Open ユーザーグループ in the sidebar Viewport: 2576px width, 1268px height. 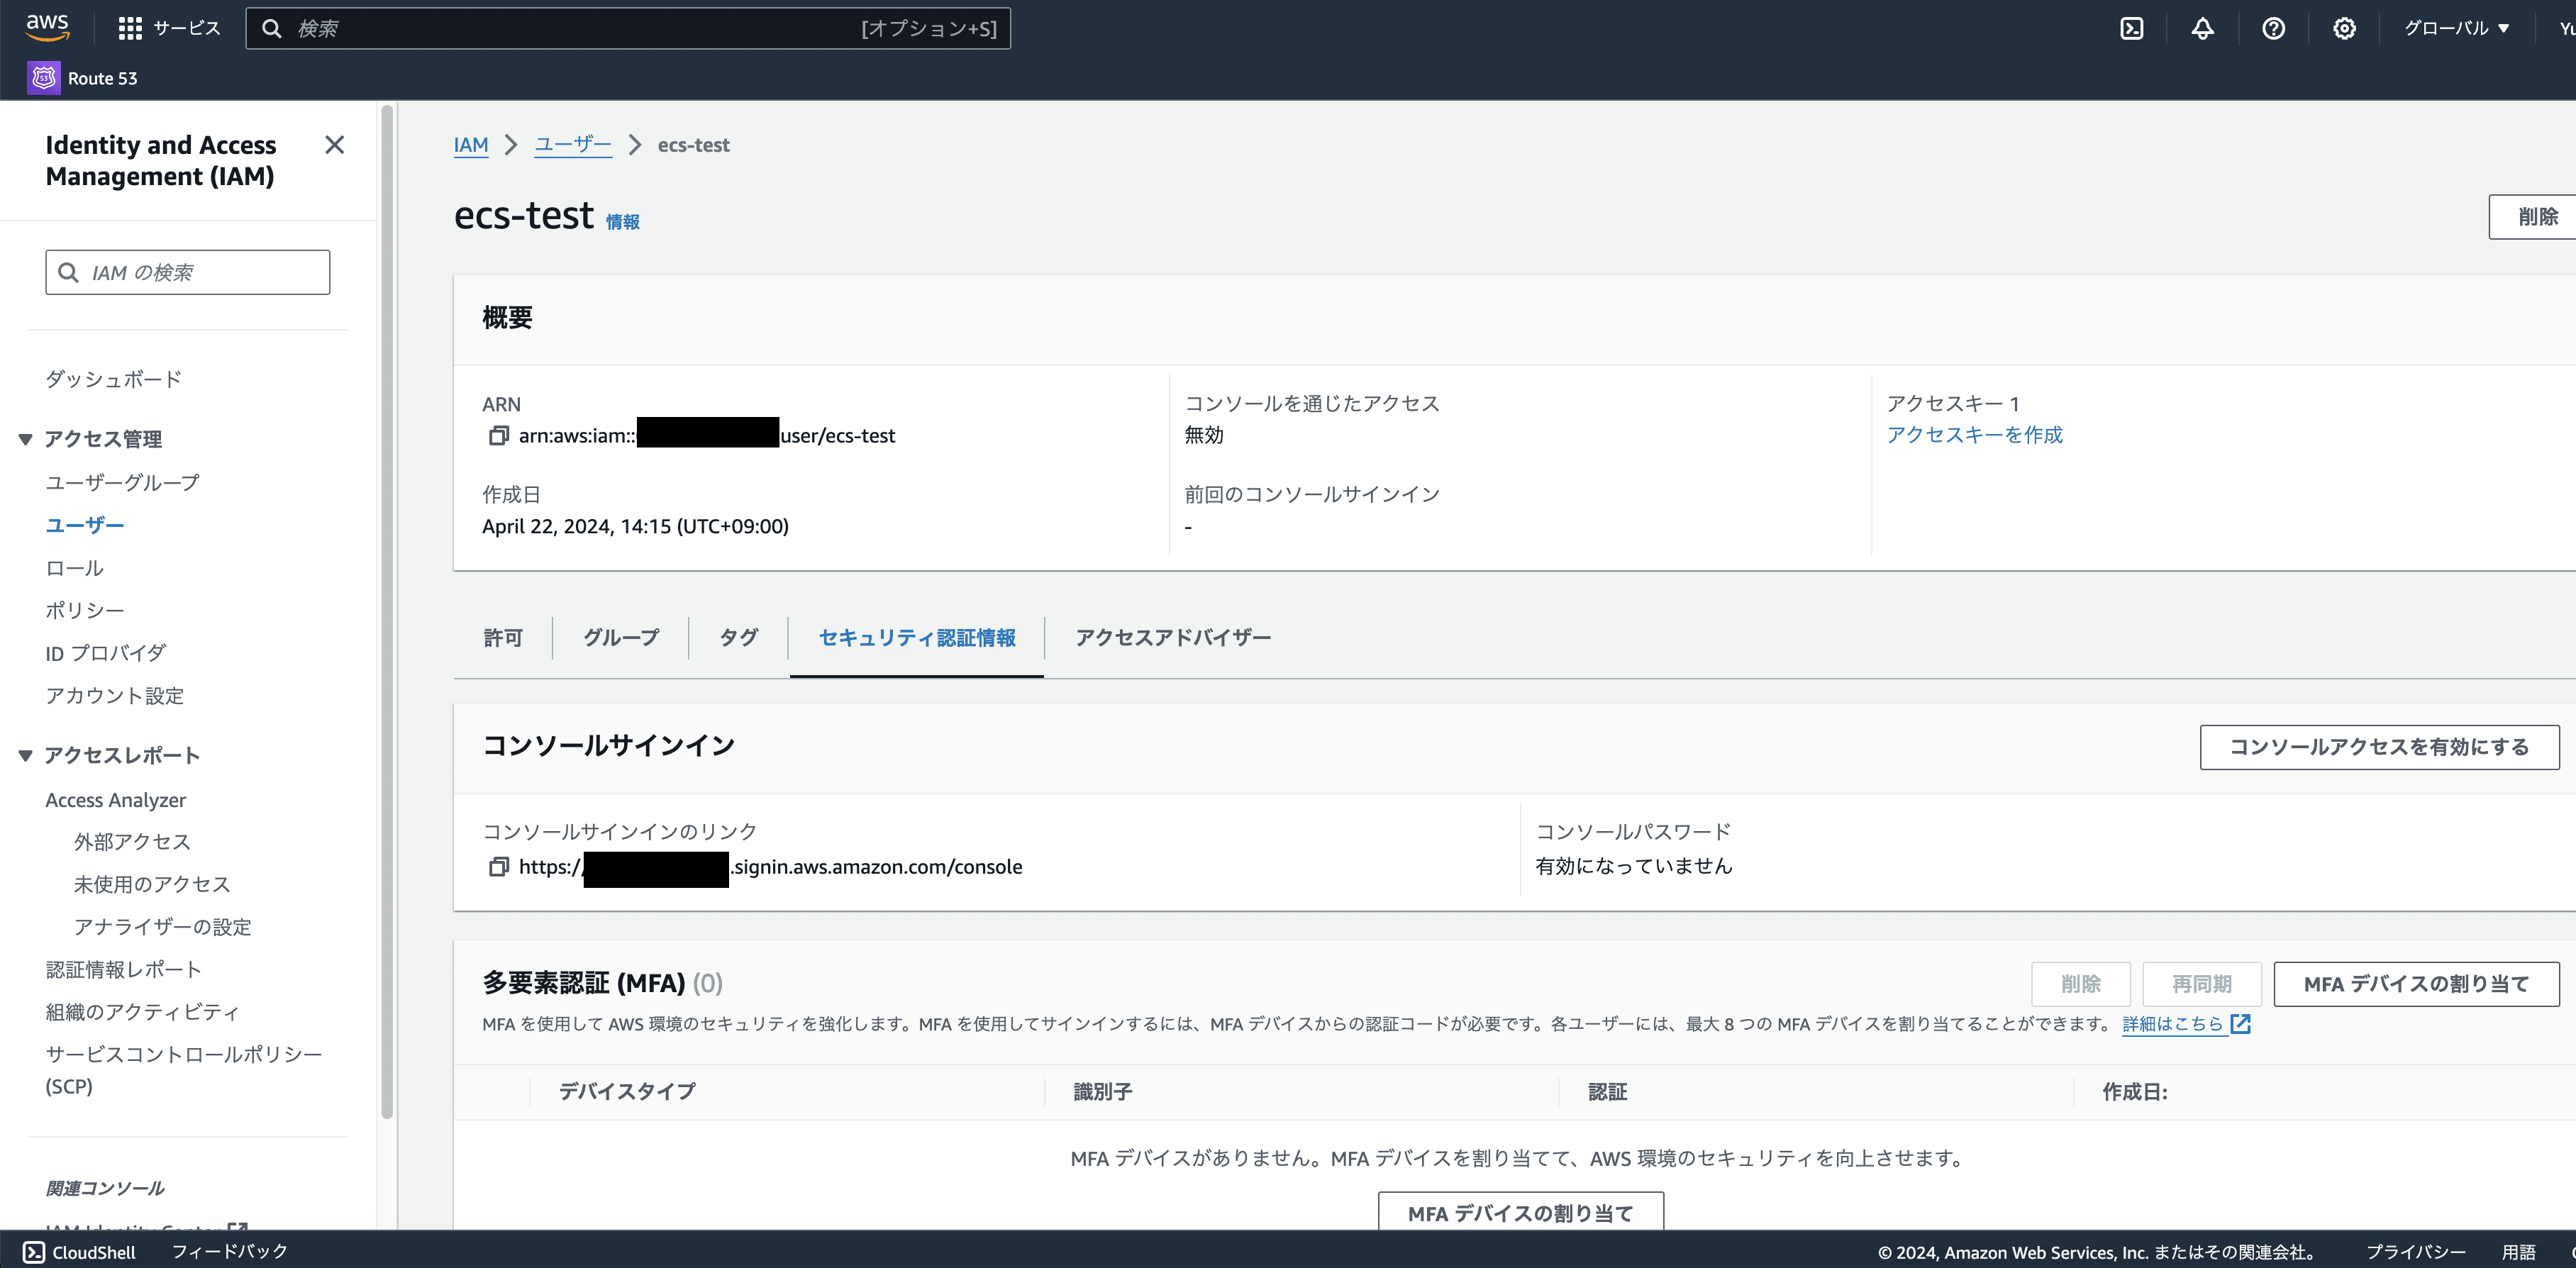tap(122, 482)
